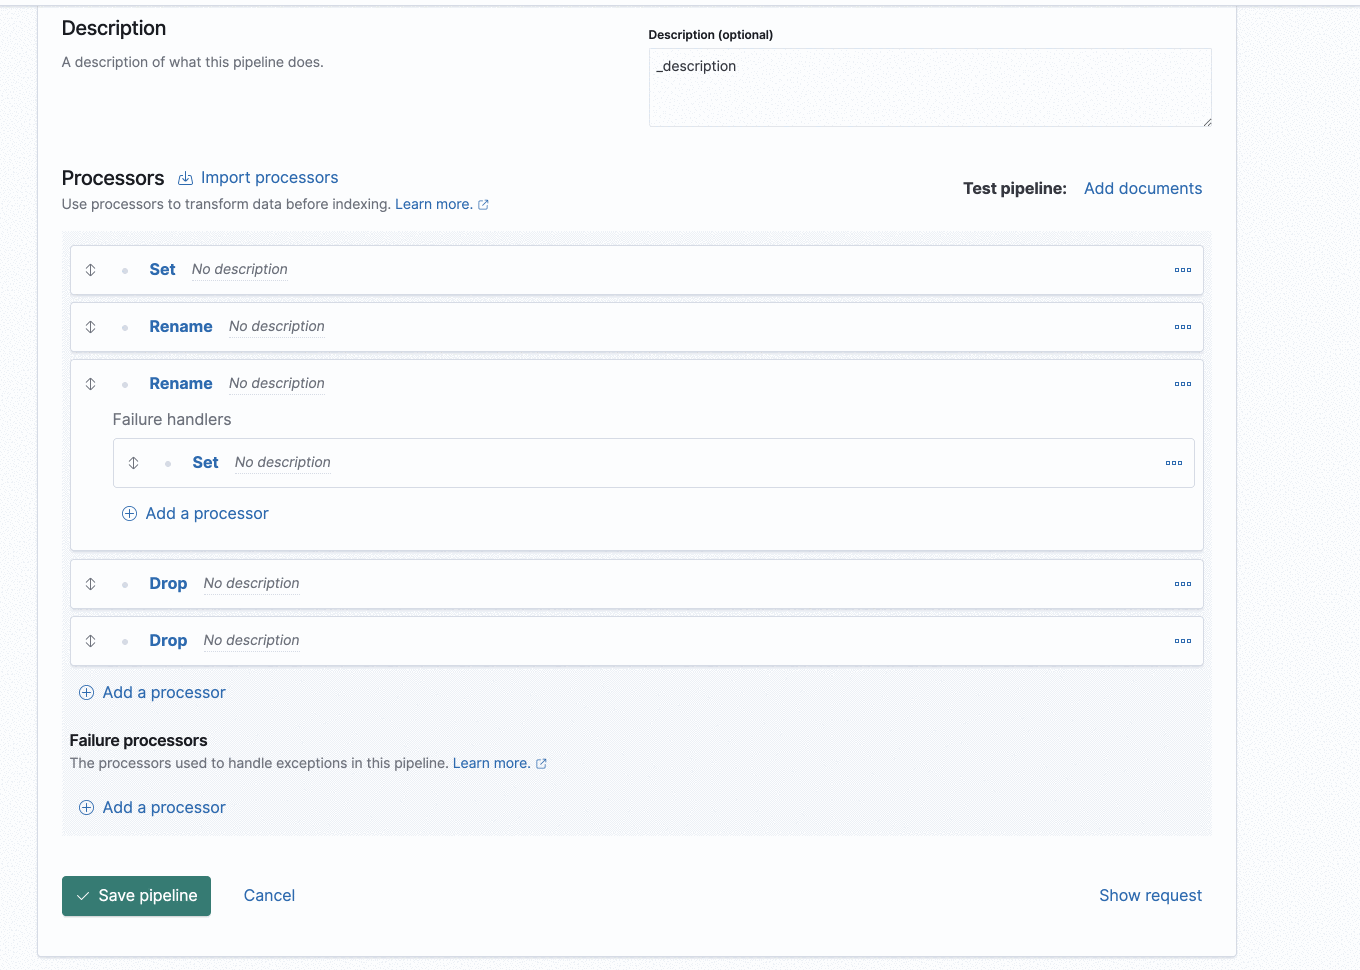Screen dimensions: 1360x970
Task: Grab the move handle of the top-level Set processor
Action: coord(91,270)
